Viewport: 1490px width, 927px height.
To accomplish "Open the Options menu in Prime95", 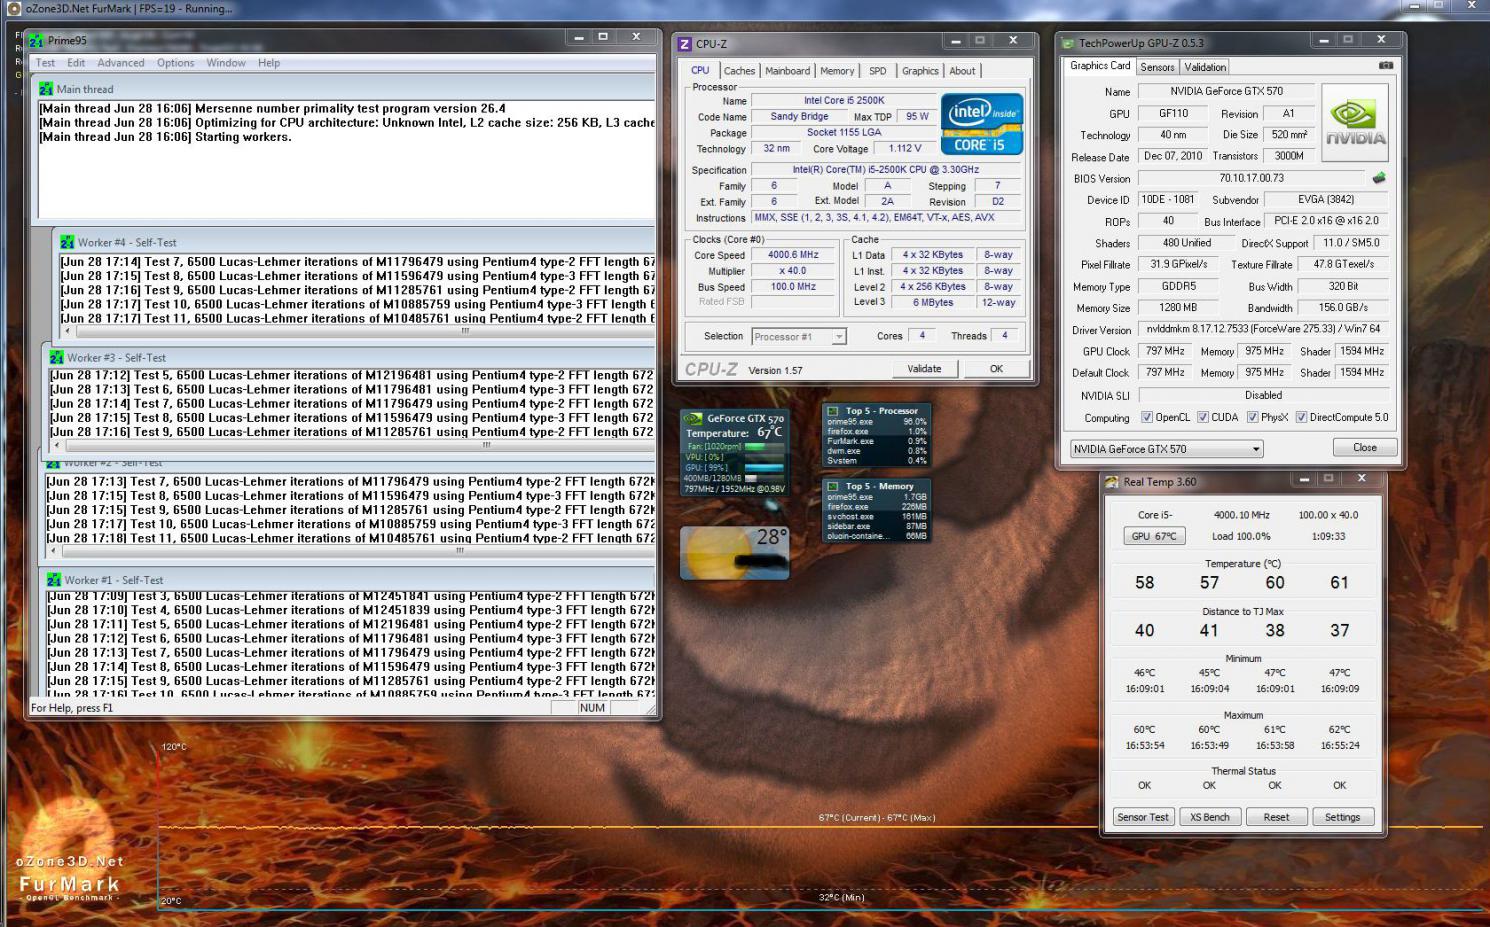I will click(x=175, y=63).
